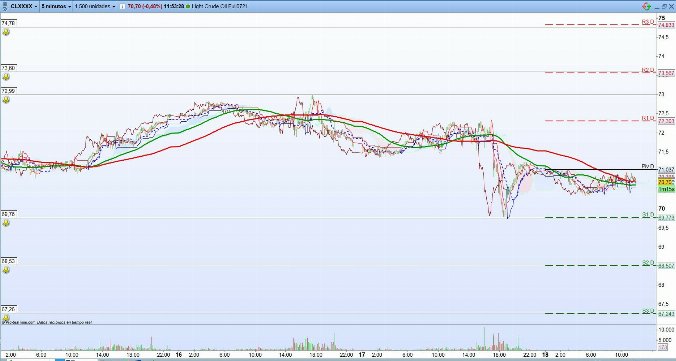Select the S1 pivot support label
Image resolution: width=676 pixels, height=361 pixels.
[x=648, y=214]
